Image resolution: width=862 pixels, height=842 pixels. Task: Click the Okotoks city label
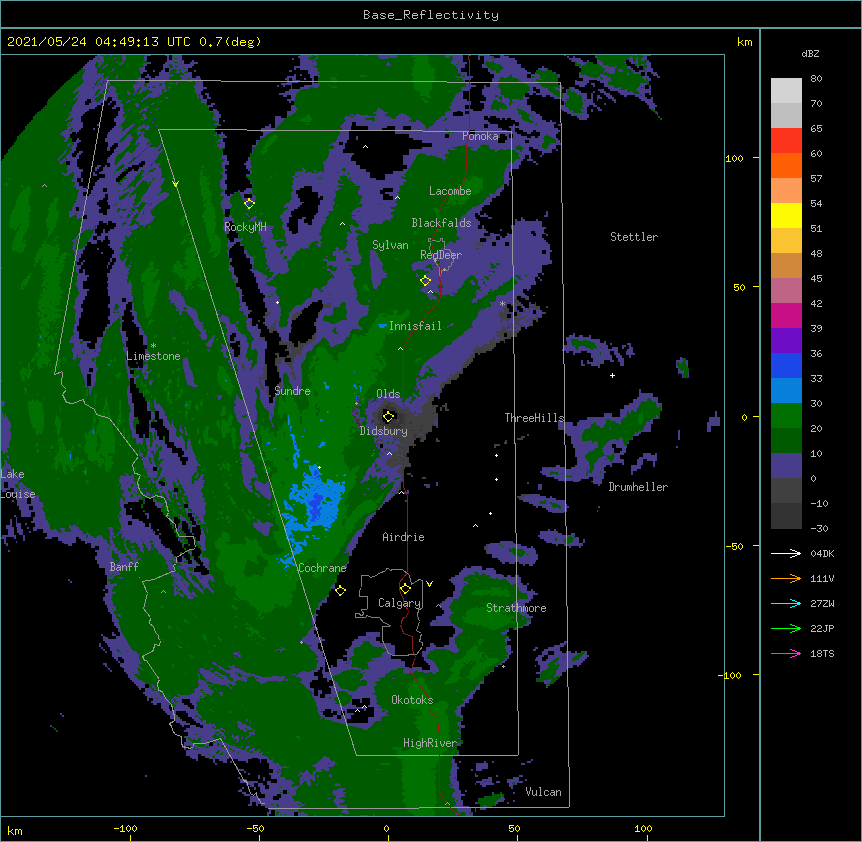point(412,700)
